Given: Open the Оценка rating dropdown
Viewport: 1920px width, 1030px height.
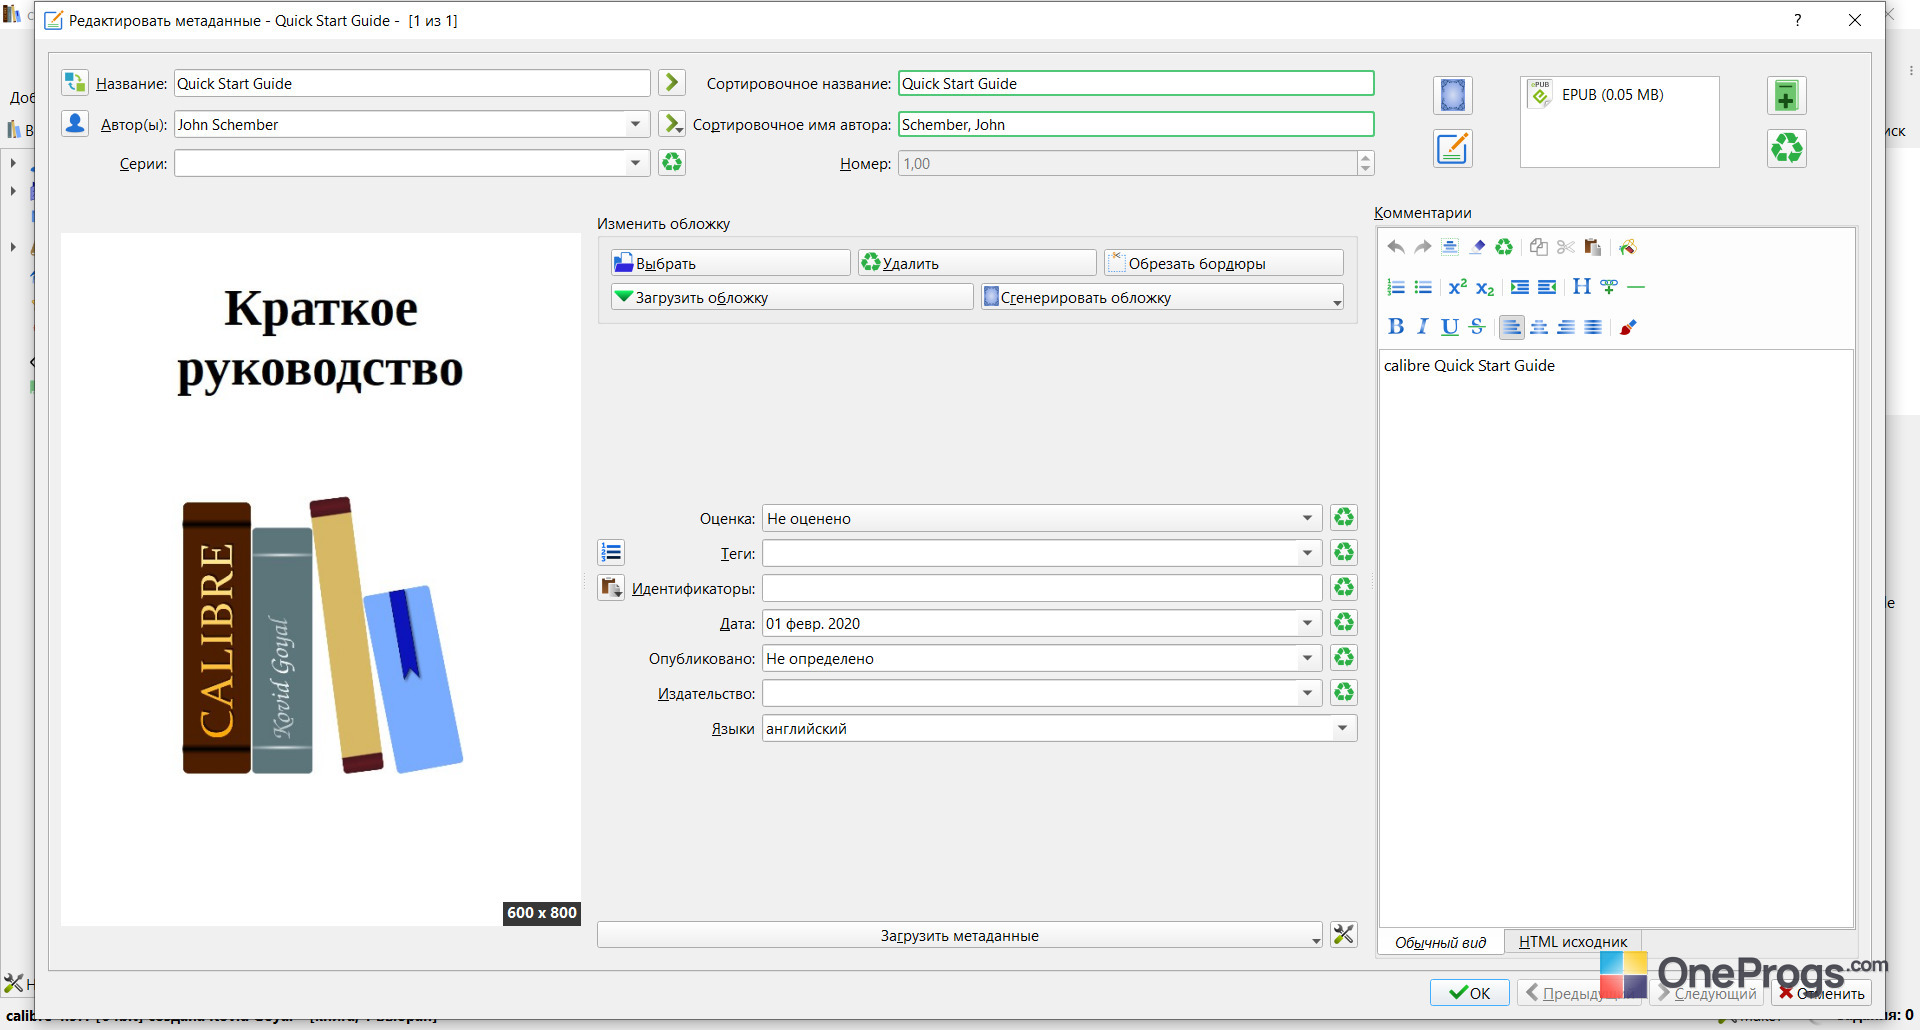Looking at the screenshot, I should pos(1307,518).
